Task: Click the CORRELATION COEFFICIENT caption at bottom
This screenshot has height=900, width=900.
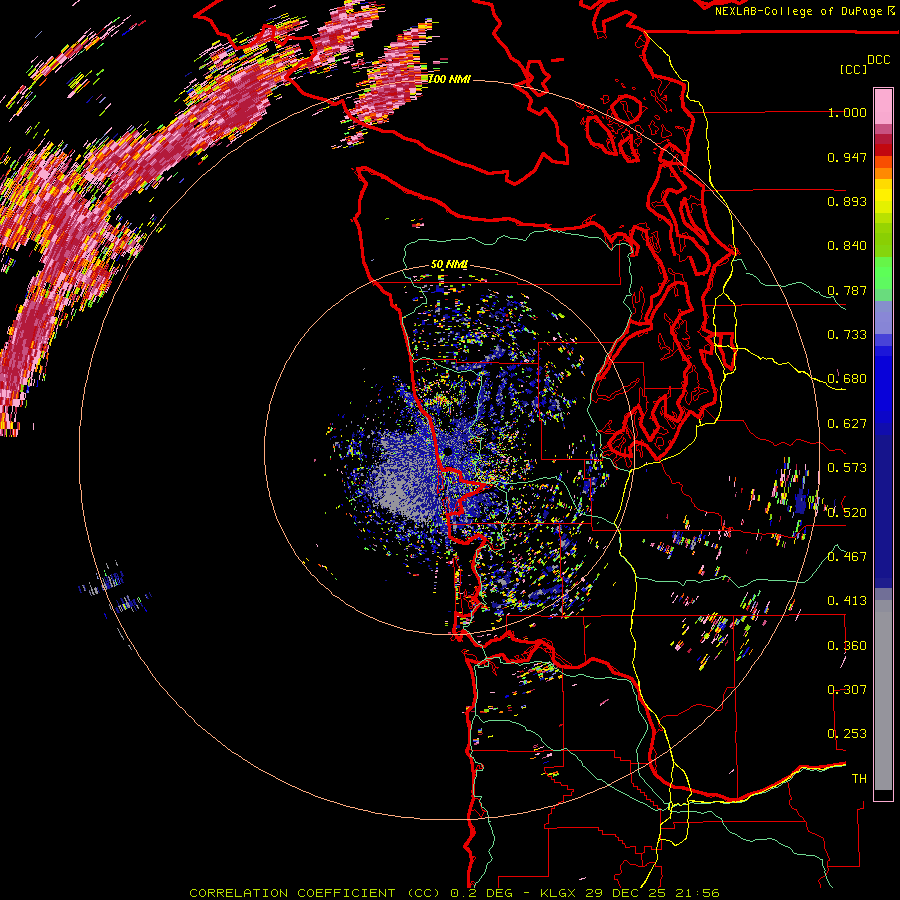Action: [315, 893]
